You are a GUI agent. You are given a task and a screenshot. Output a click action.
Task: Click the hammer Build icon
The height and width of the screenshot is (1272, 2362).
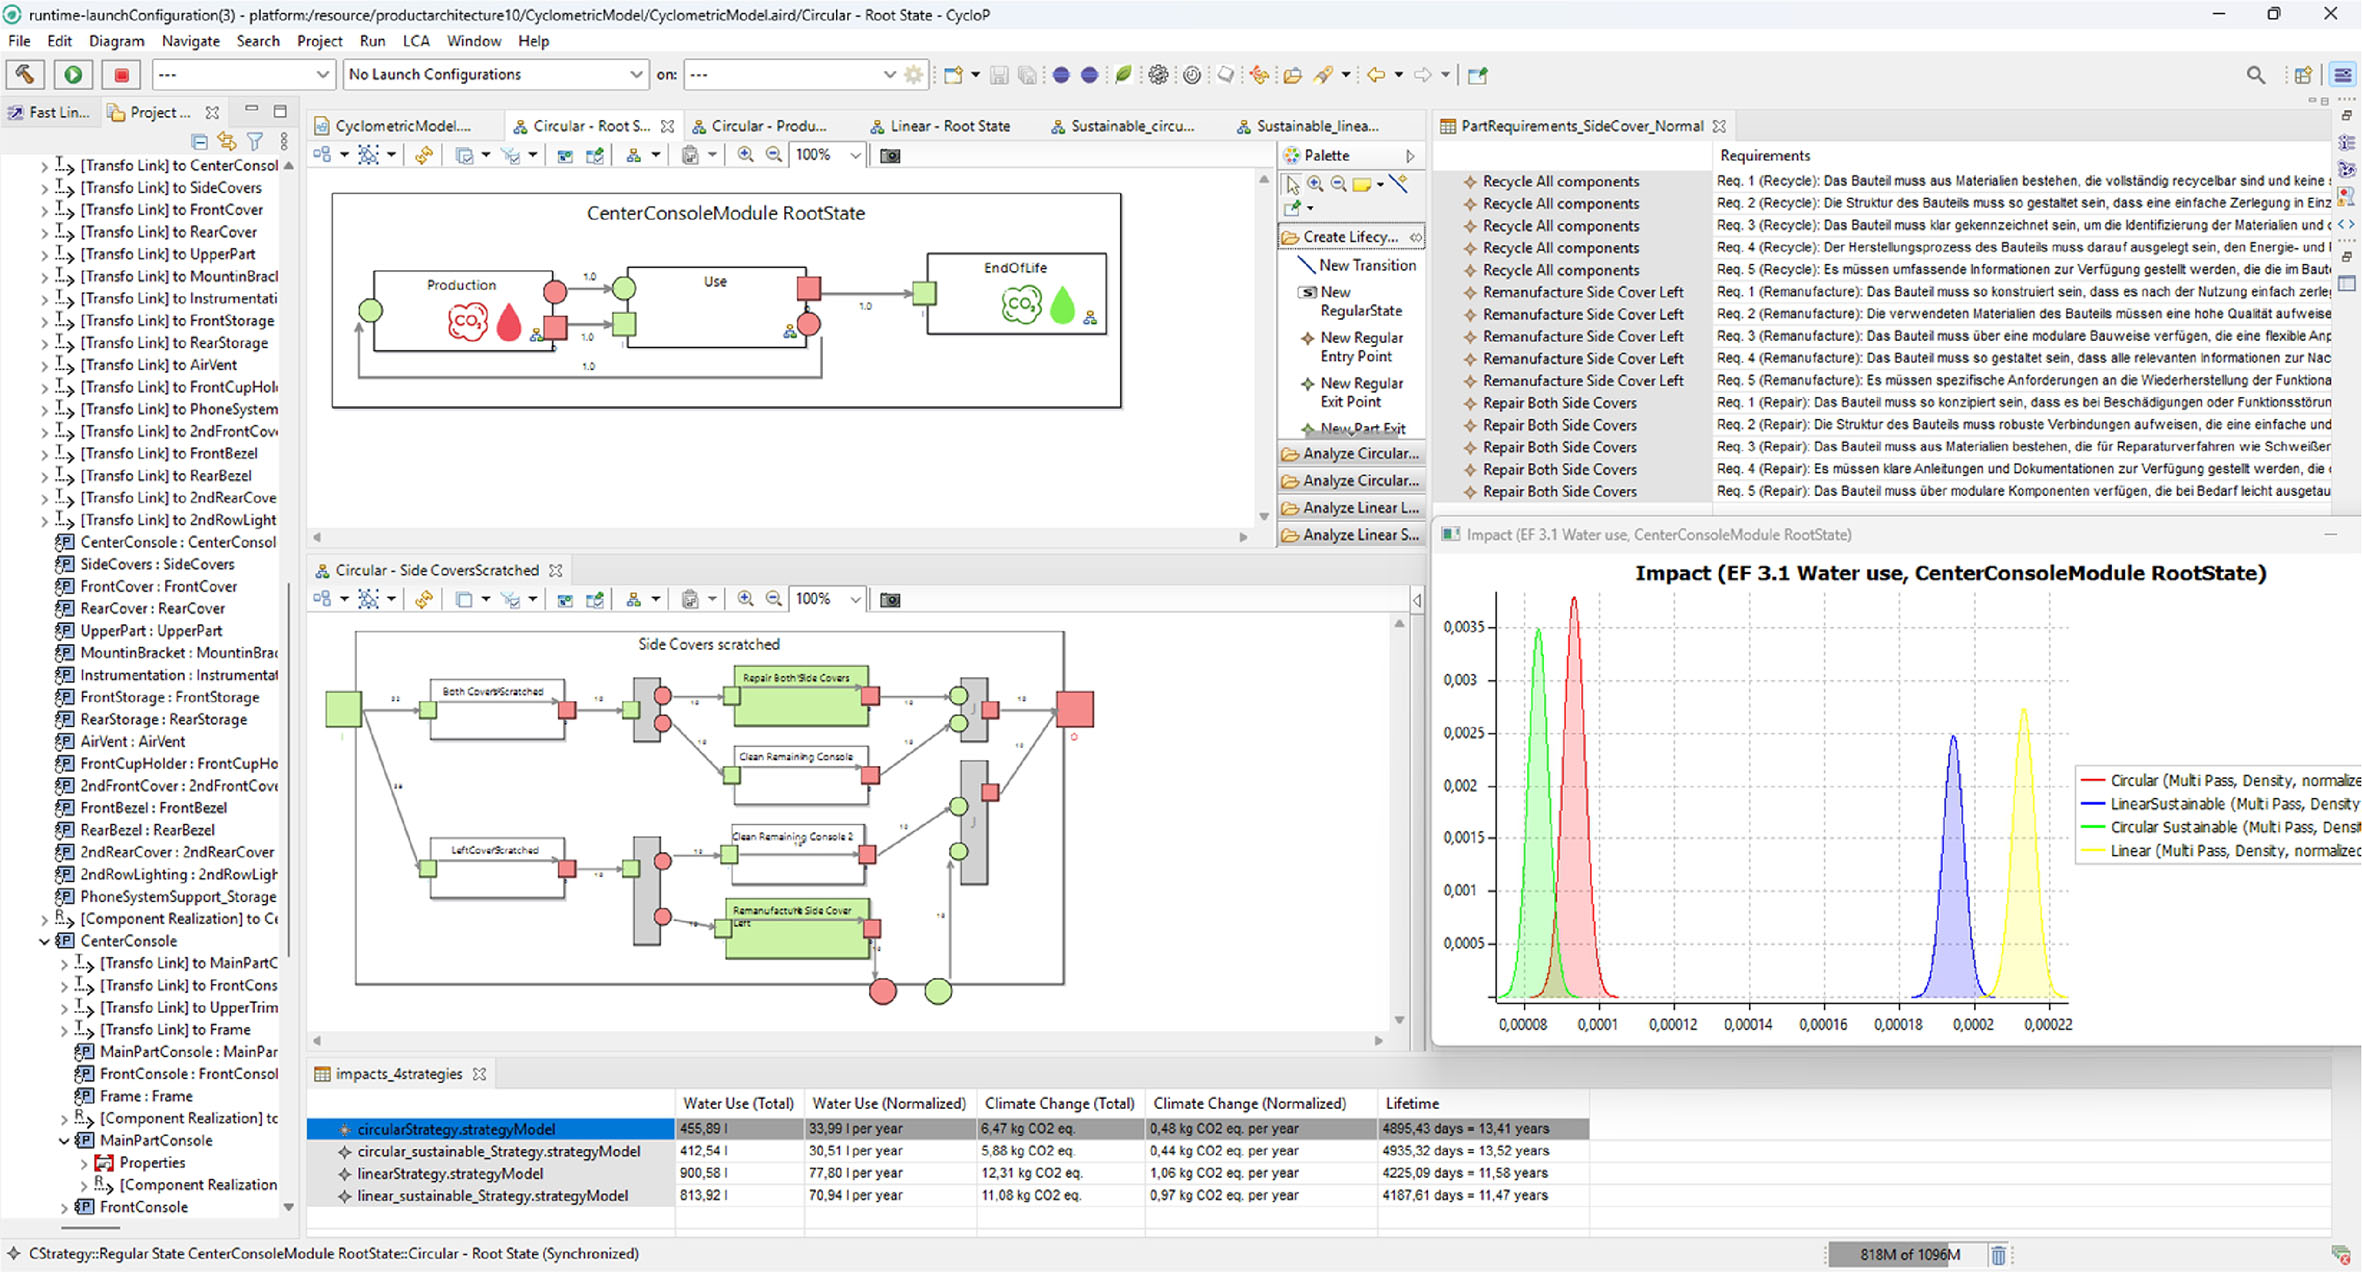[25, 75]
